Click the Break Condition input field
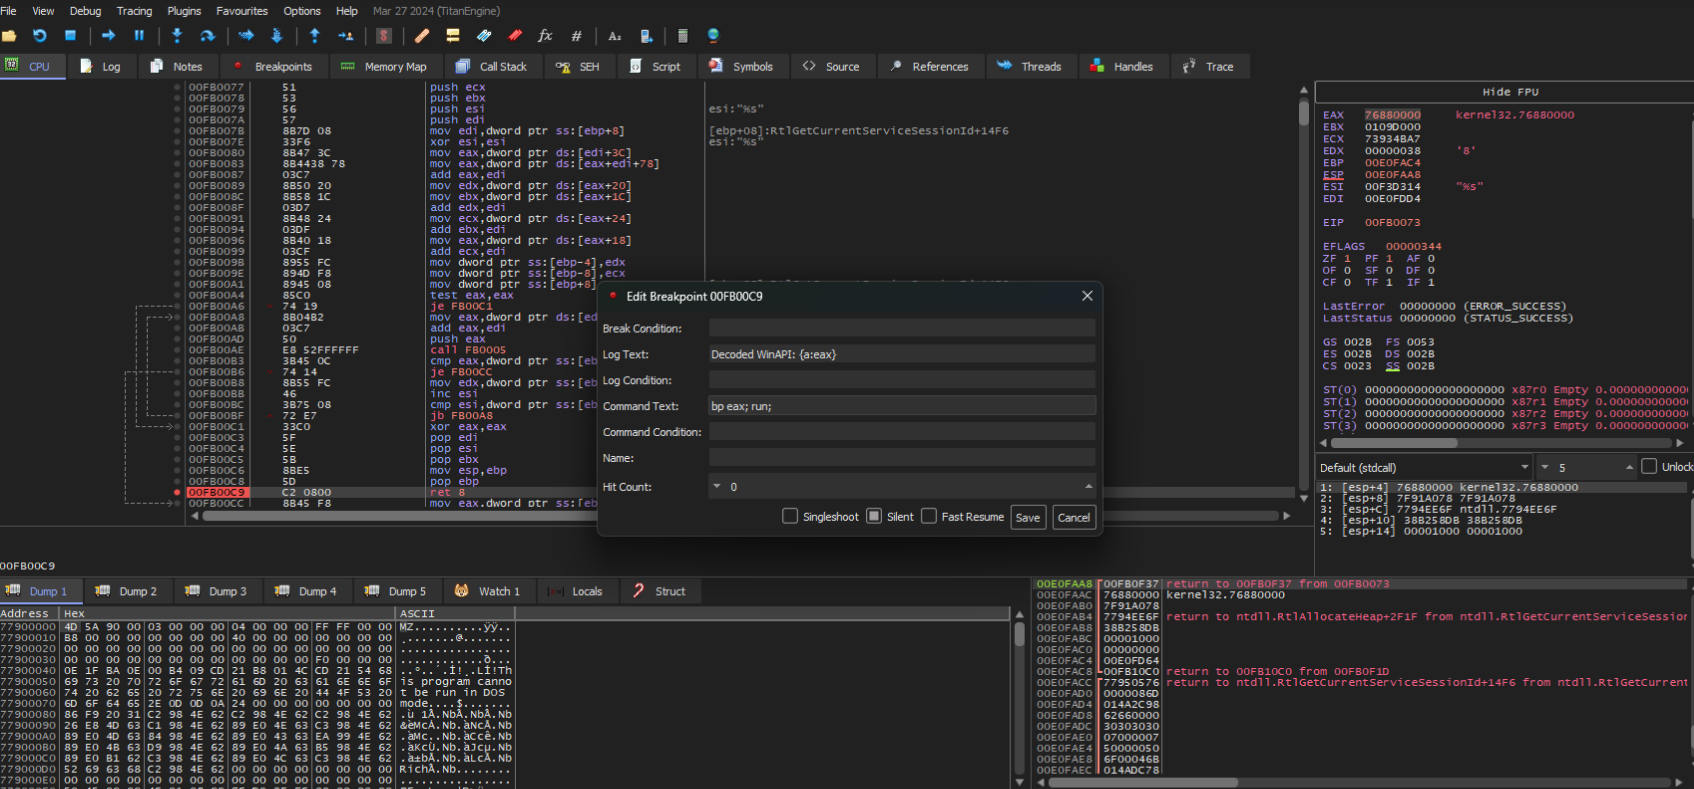This screenshot has width=1694, height=789. 902,328
